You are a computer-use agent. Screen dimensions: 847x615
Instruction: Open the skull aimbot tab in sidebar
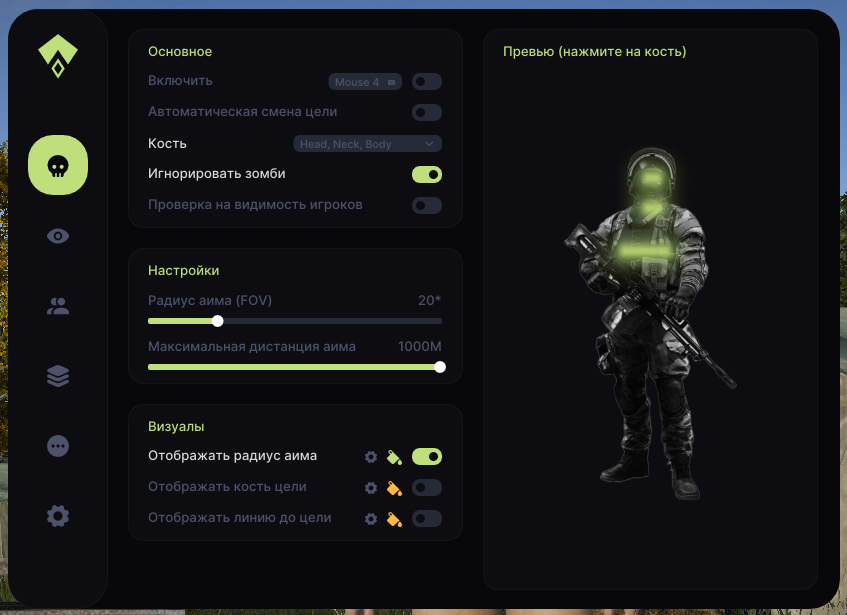point(58,165)
